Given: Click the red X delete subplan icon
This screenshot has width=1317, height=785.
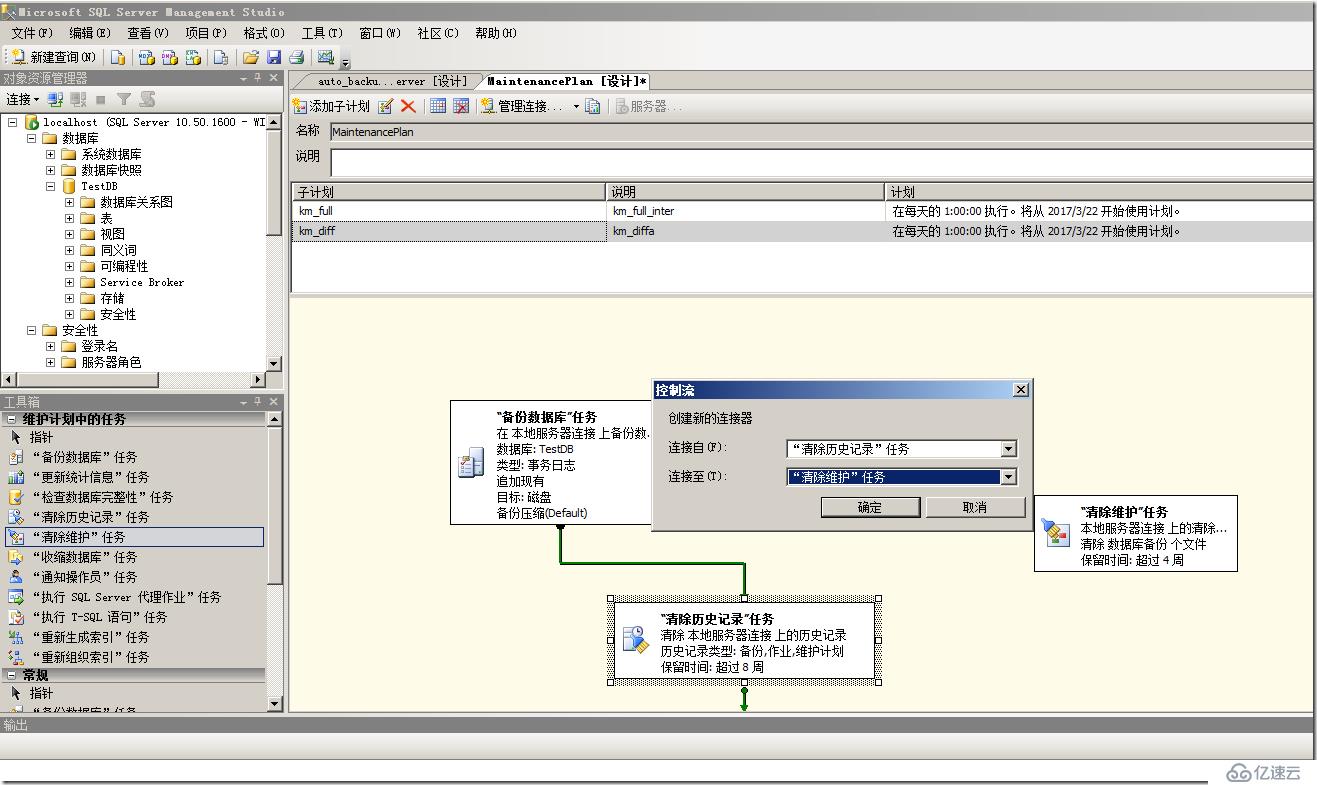Looking at the screenshot, I should pos(408,106).
